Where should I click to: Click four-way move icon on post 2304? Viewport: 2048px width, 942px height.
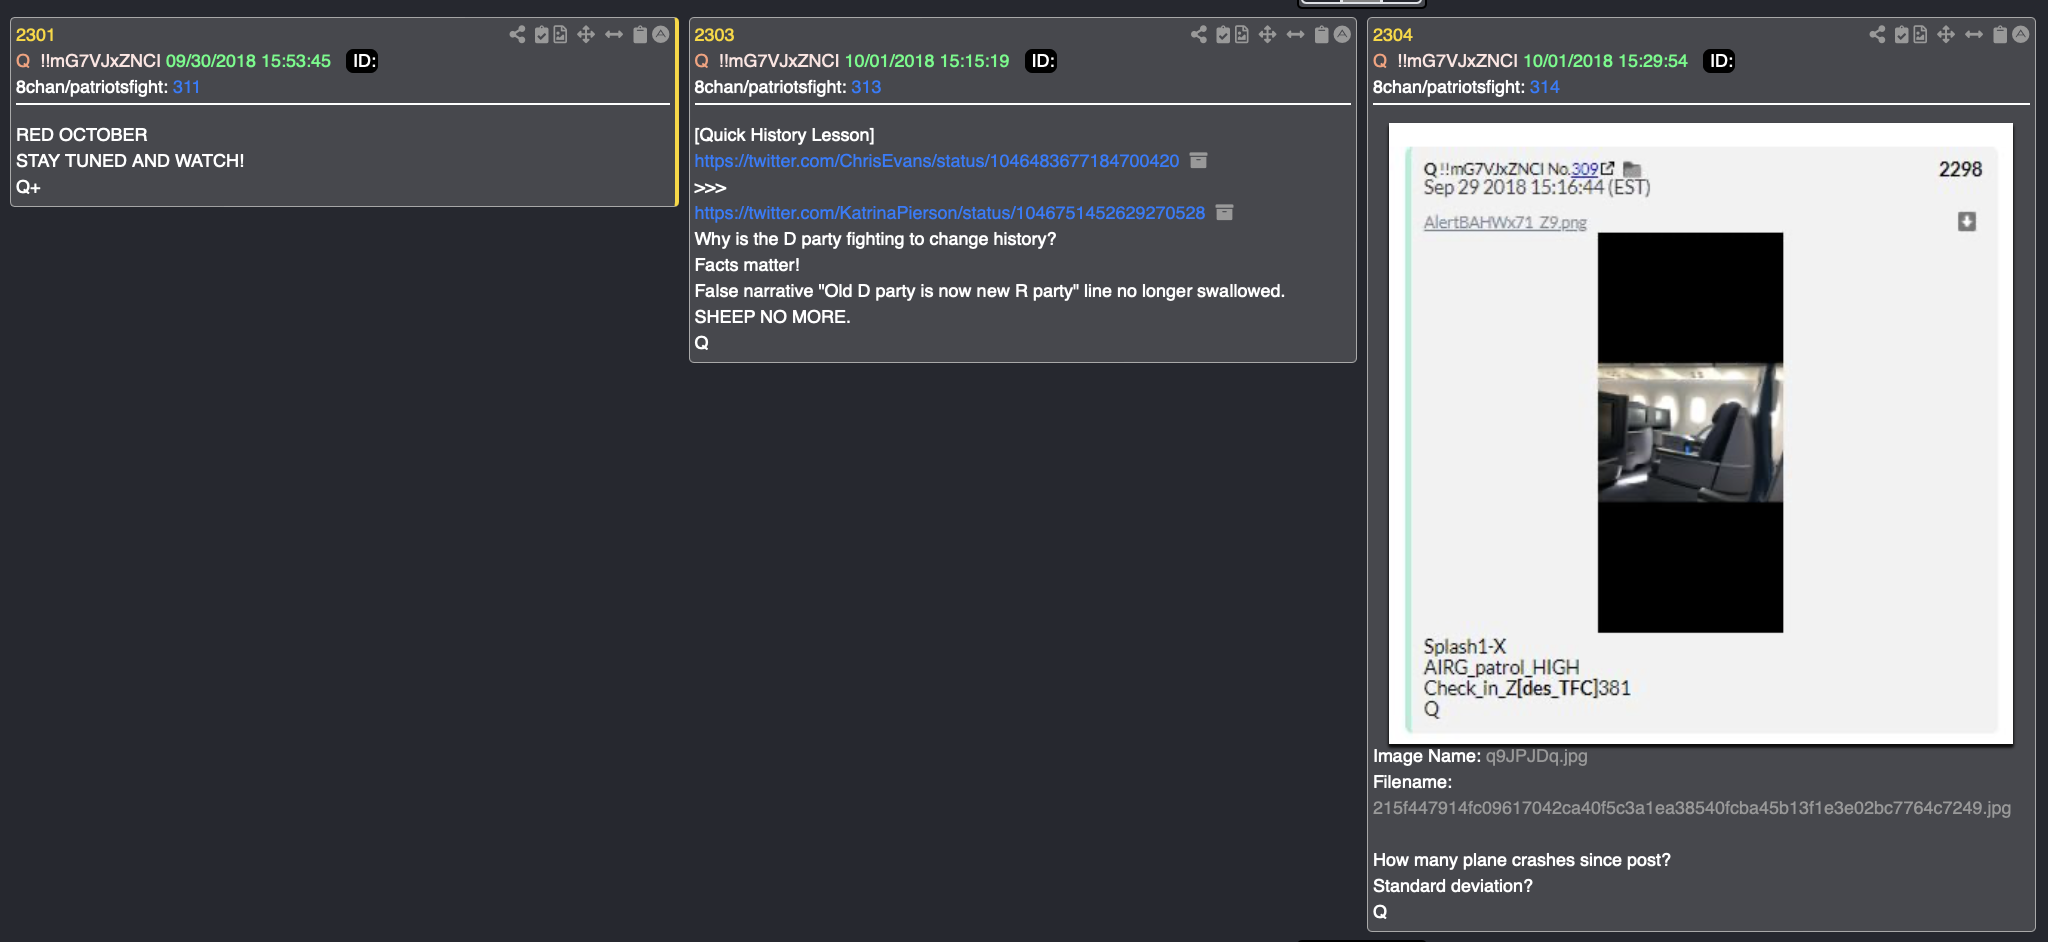tap(1946, 35)
